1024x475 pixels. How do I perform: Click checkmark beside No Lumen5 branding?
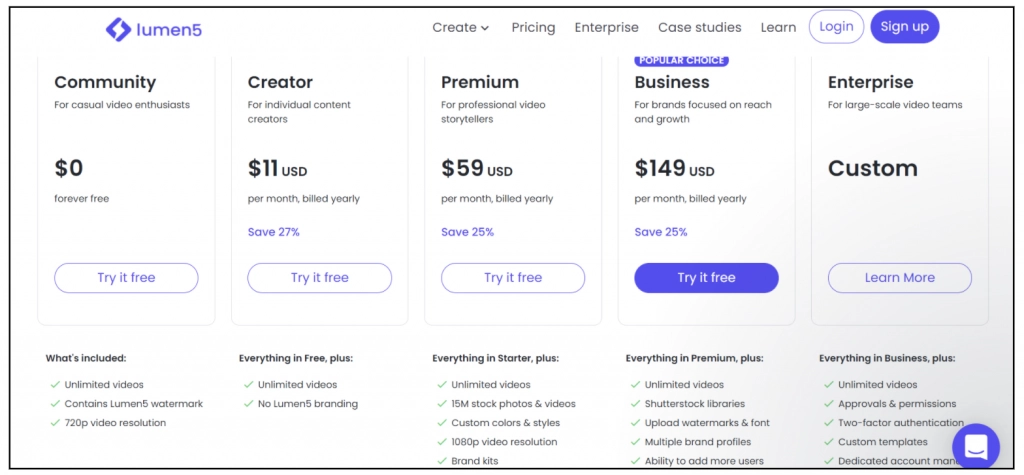[x=248, y=404]
